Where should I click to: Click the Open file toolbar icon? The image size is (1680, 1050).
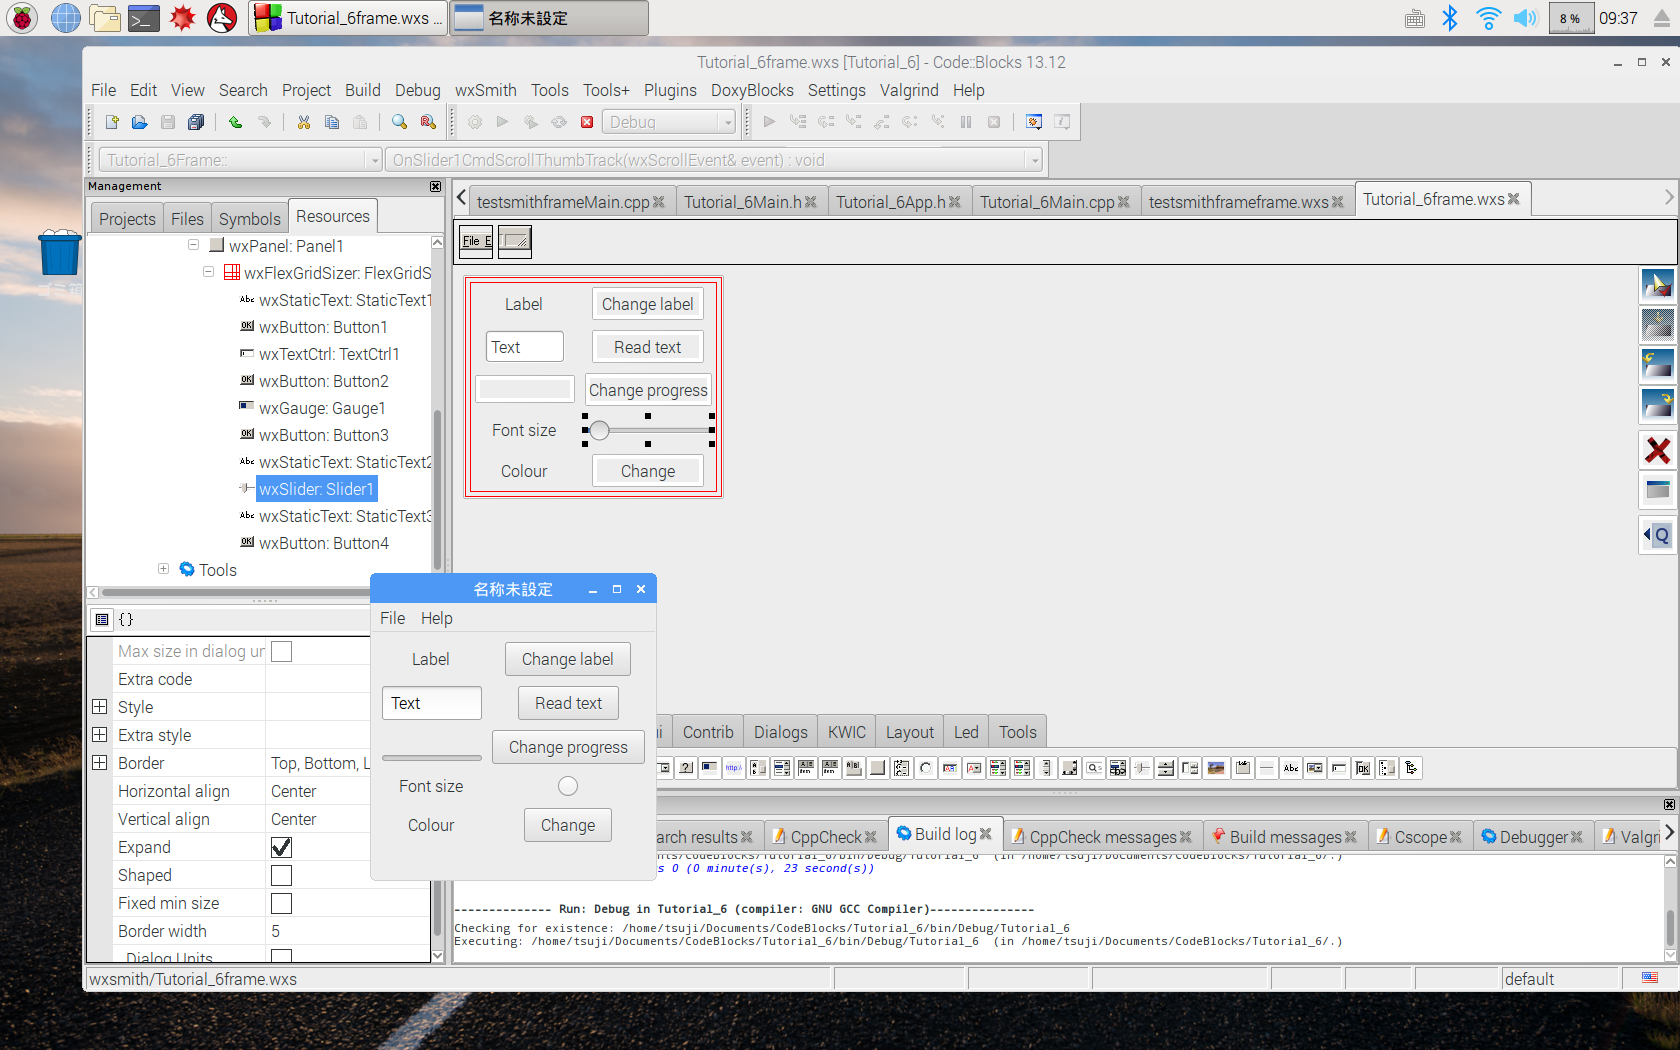(x=140, y=122)
